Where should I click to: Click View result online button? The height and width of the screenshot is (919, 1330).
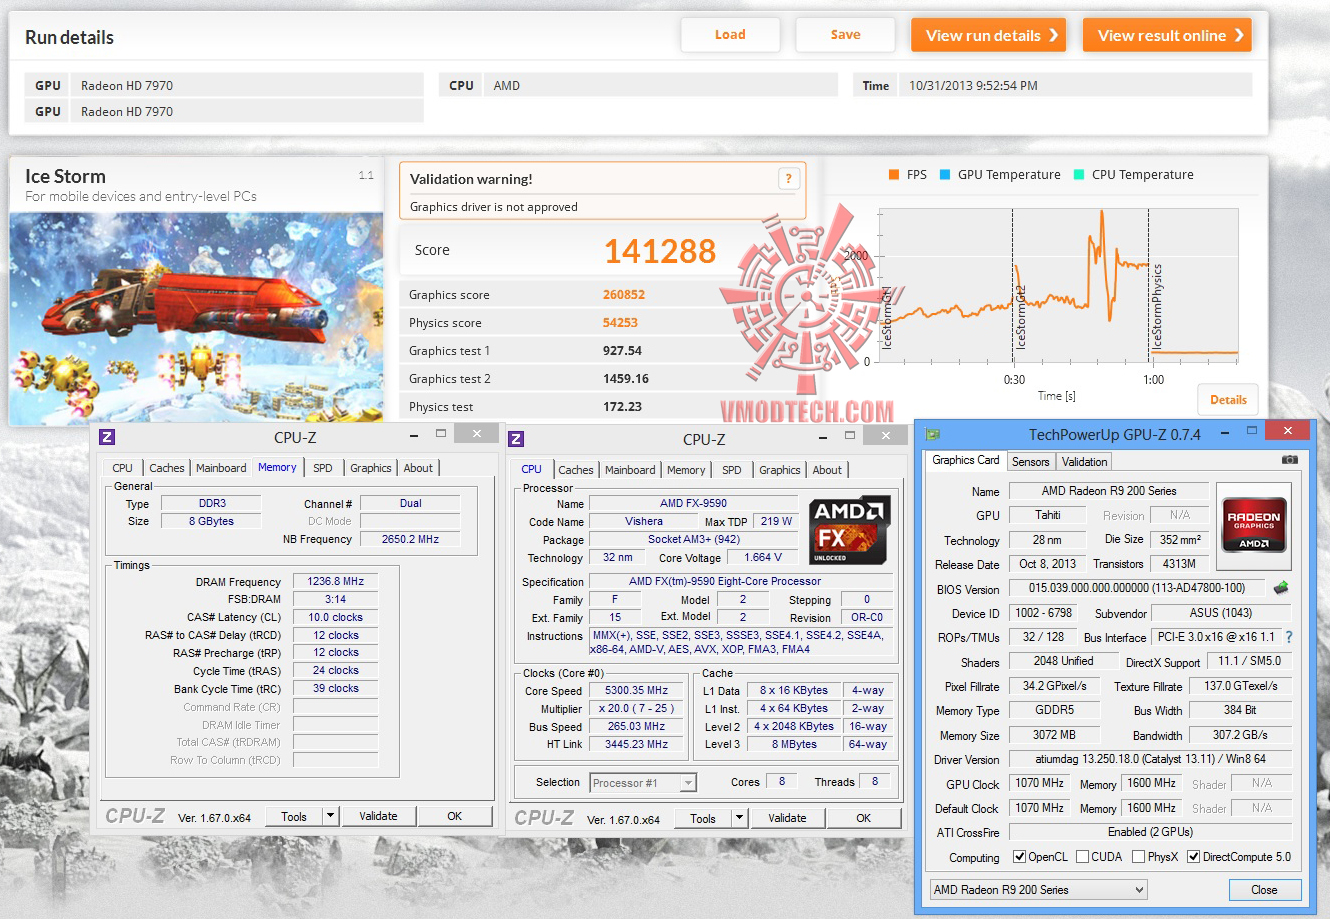[1167, 35]
